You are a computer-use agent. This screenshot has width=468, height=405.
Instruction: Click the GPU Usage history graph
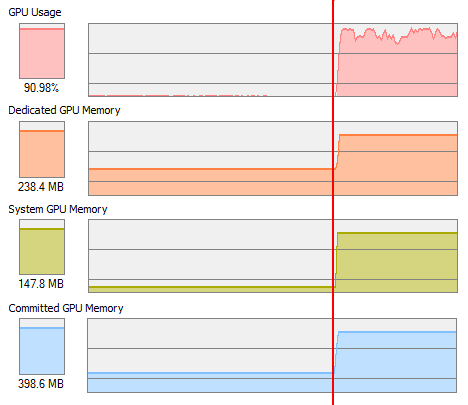coord(273,60)
